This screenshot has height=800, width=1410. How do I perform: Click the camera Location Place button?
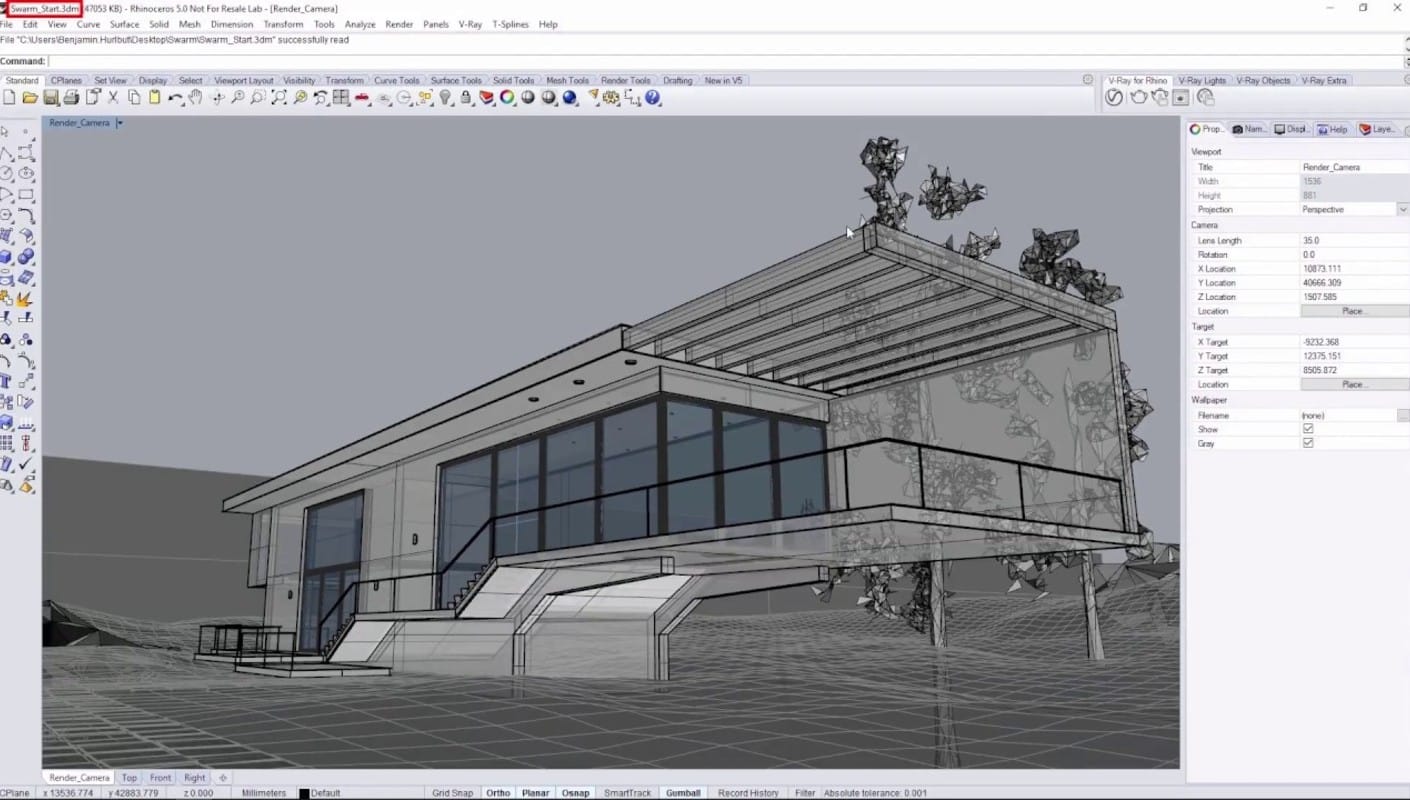(x=1353, y=311)
